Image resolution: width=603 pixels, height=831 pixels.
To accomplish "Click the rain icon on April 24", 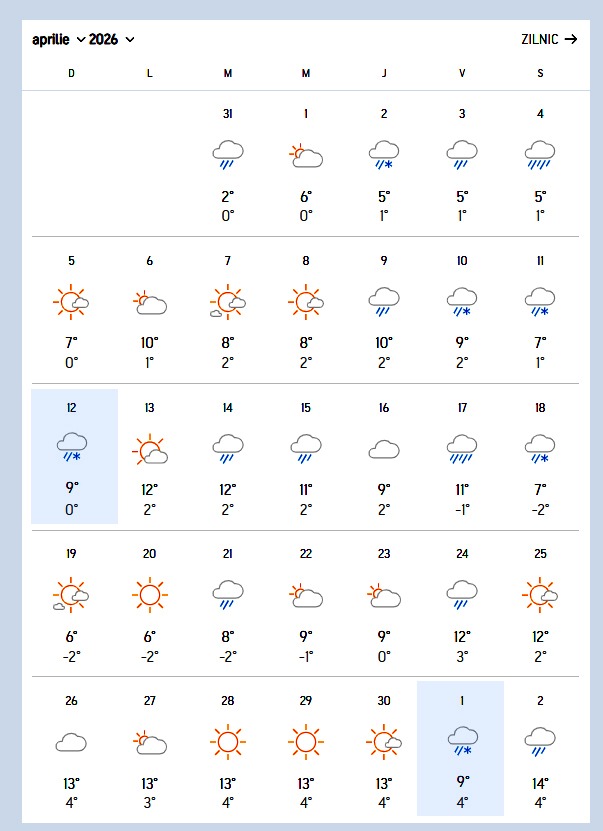I will [462, 596].
